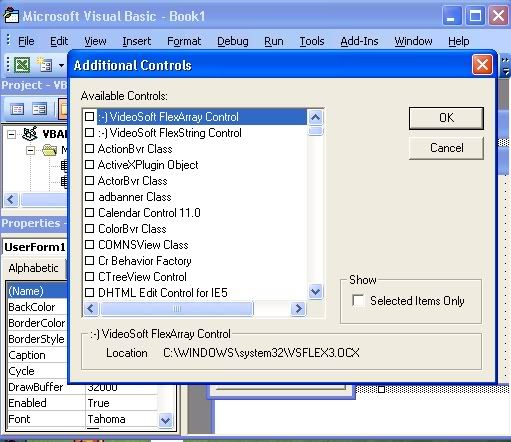The image size is (511, 442).
Task: Click View Object icon in Project panel
Action: 39,109
